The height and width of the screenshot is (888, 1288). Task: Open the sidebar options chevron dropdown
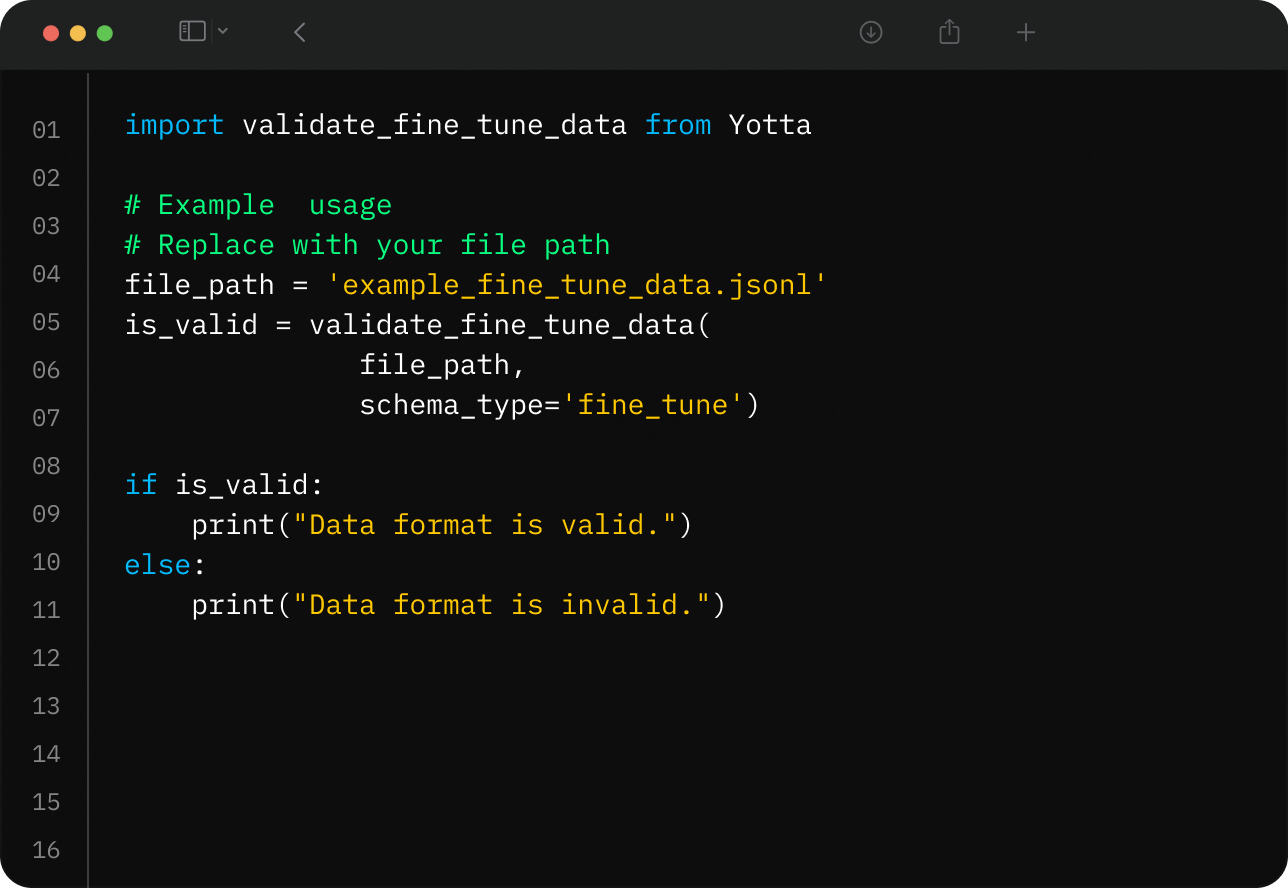pos(223,31)
